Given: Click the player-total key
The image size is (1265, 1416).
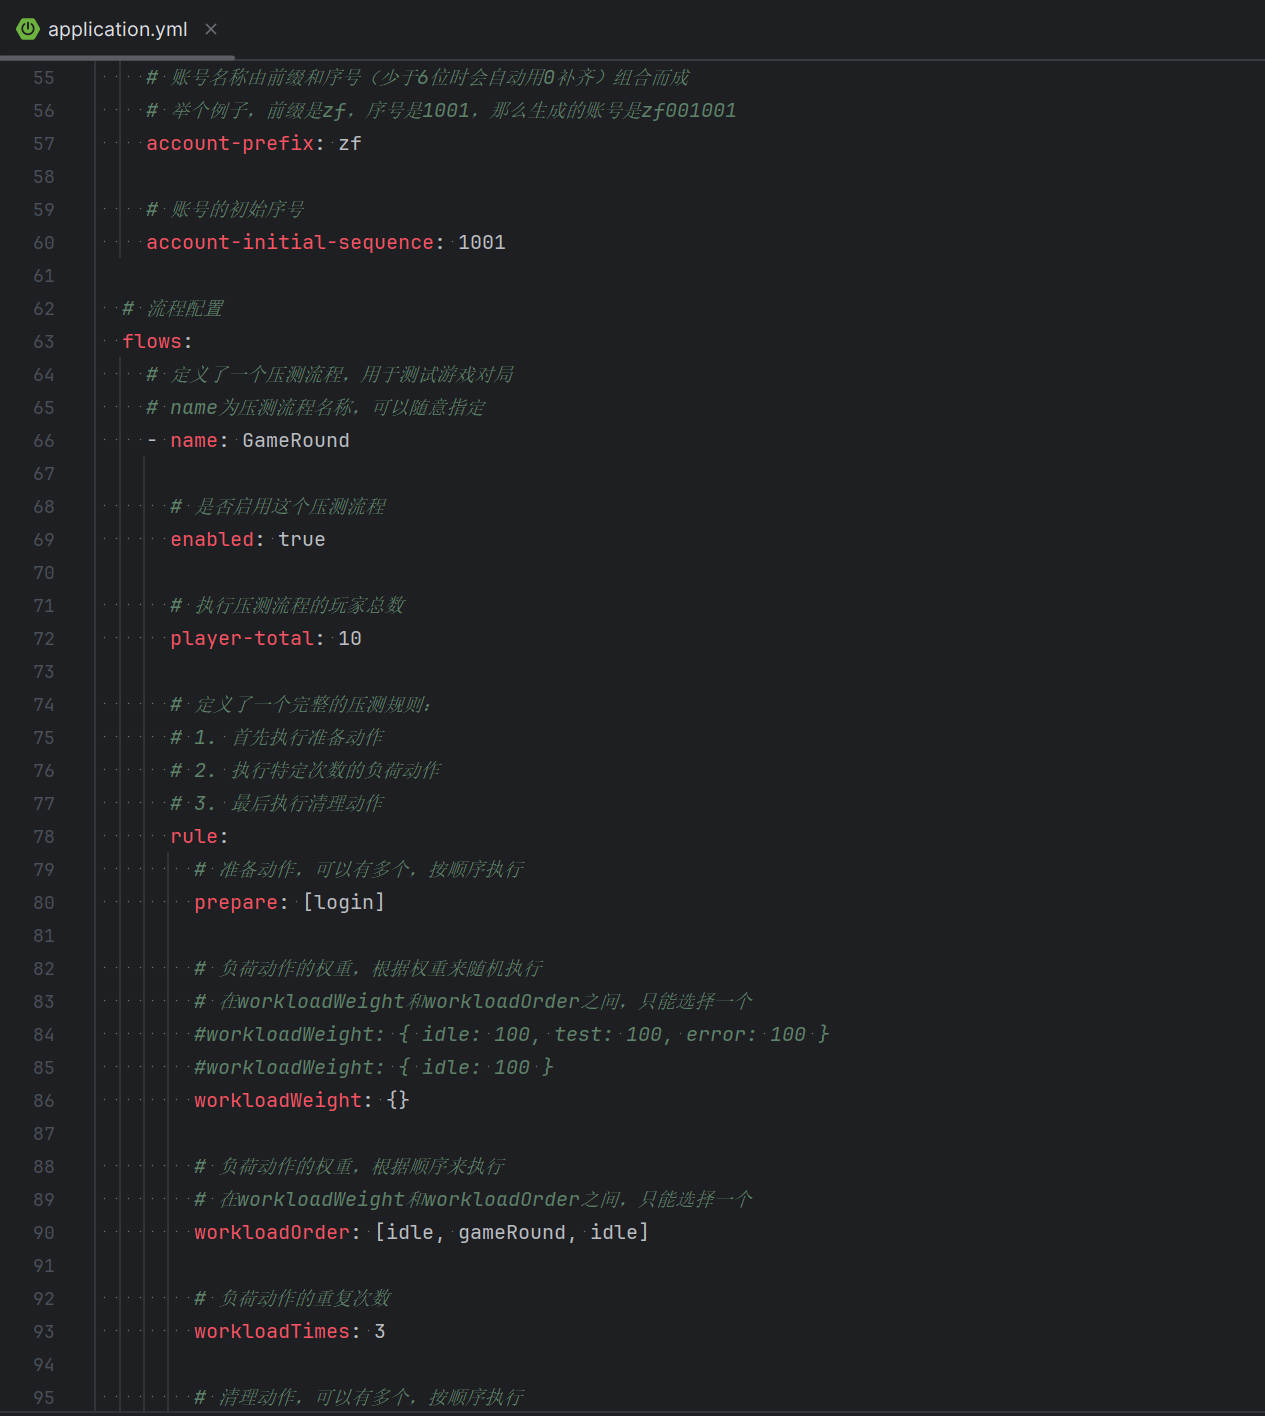Looking at the screenshot, I should pos(242,638).
